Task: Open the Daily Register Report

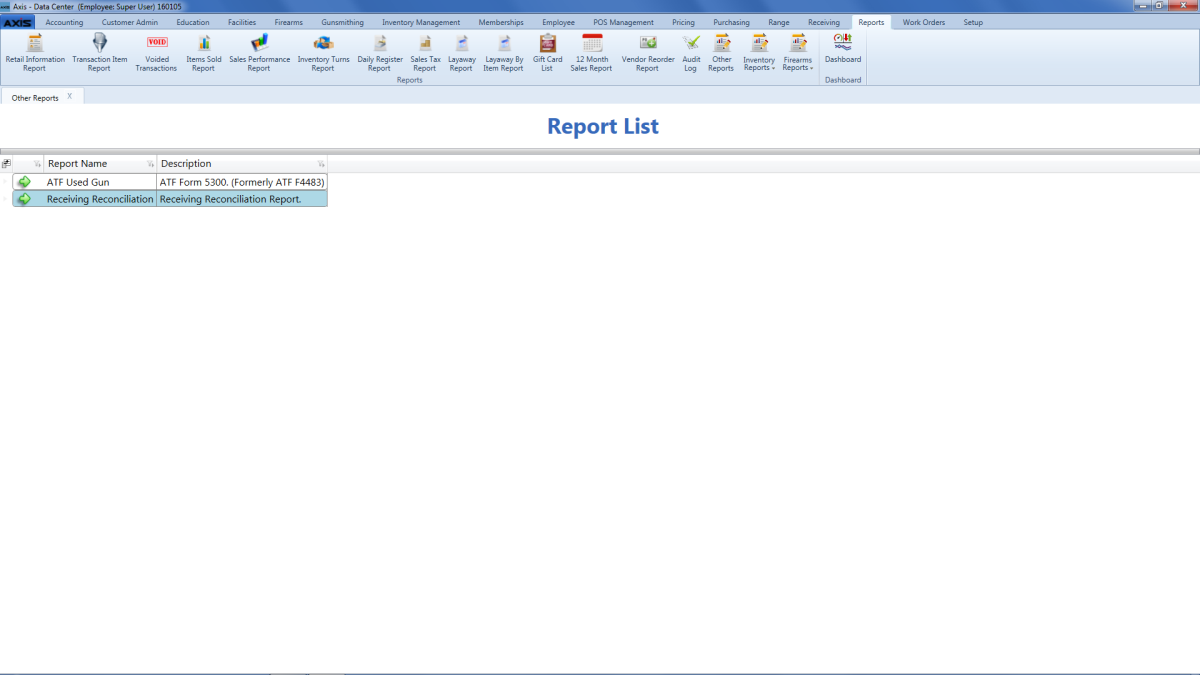Action: (380, 52)
